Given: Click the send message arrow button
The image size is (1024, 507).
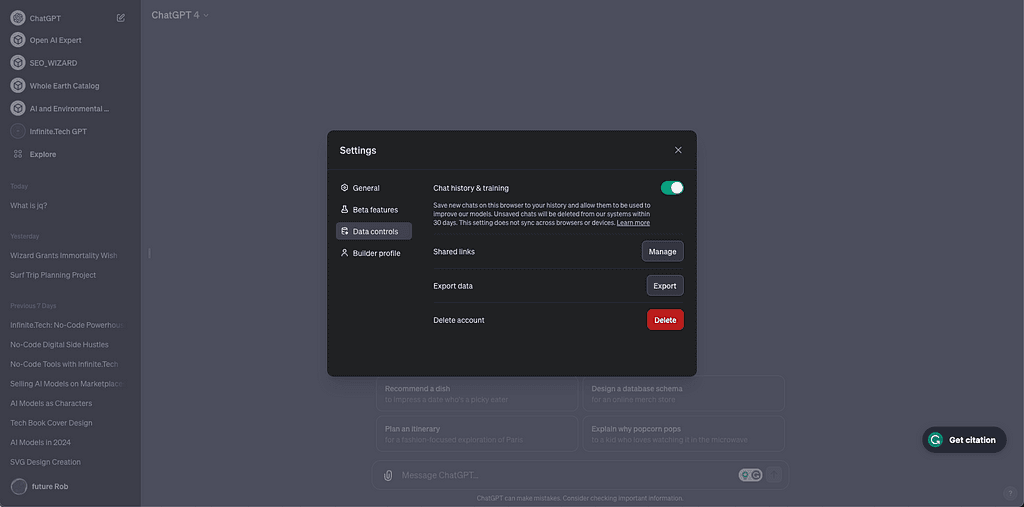Looking at the screenshot, I should [774, 475].
